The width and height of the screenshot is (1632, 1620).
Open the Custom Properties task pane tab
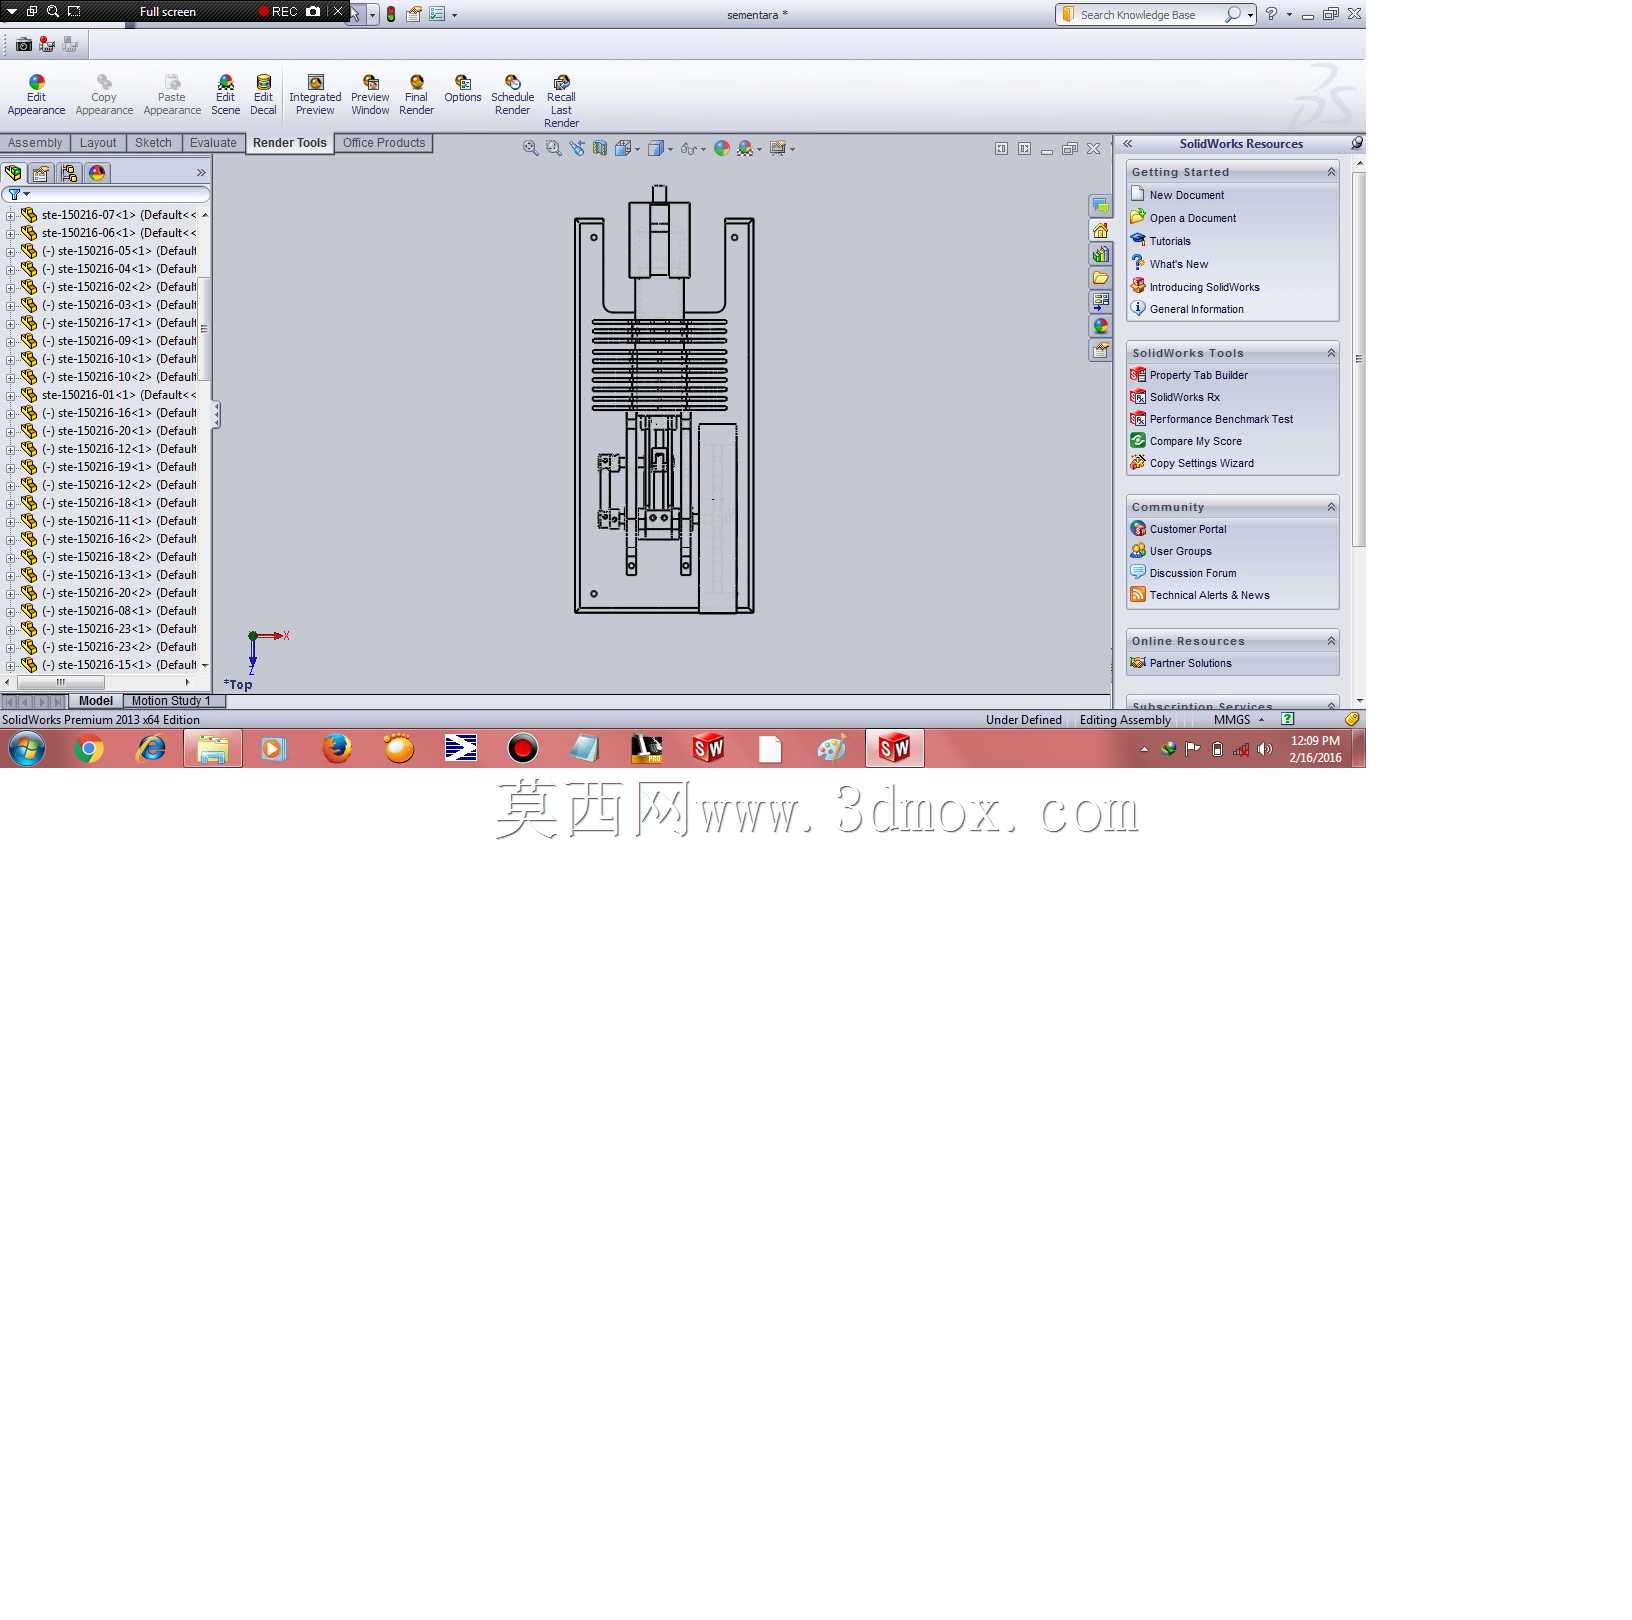[1100, 350]
